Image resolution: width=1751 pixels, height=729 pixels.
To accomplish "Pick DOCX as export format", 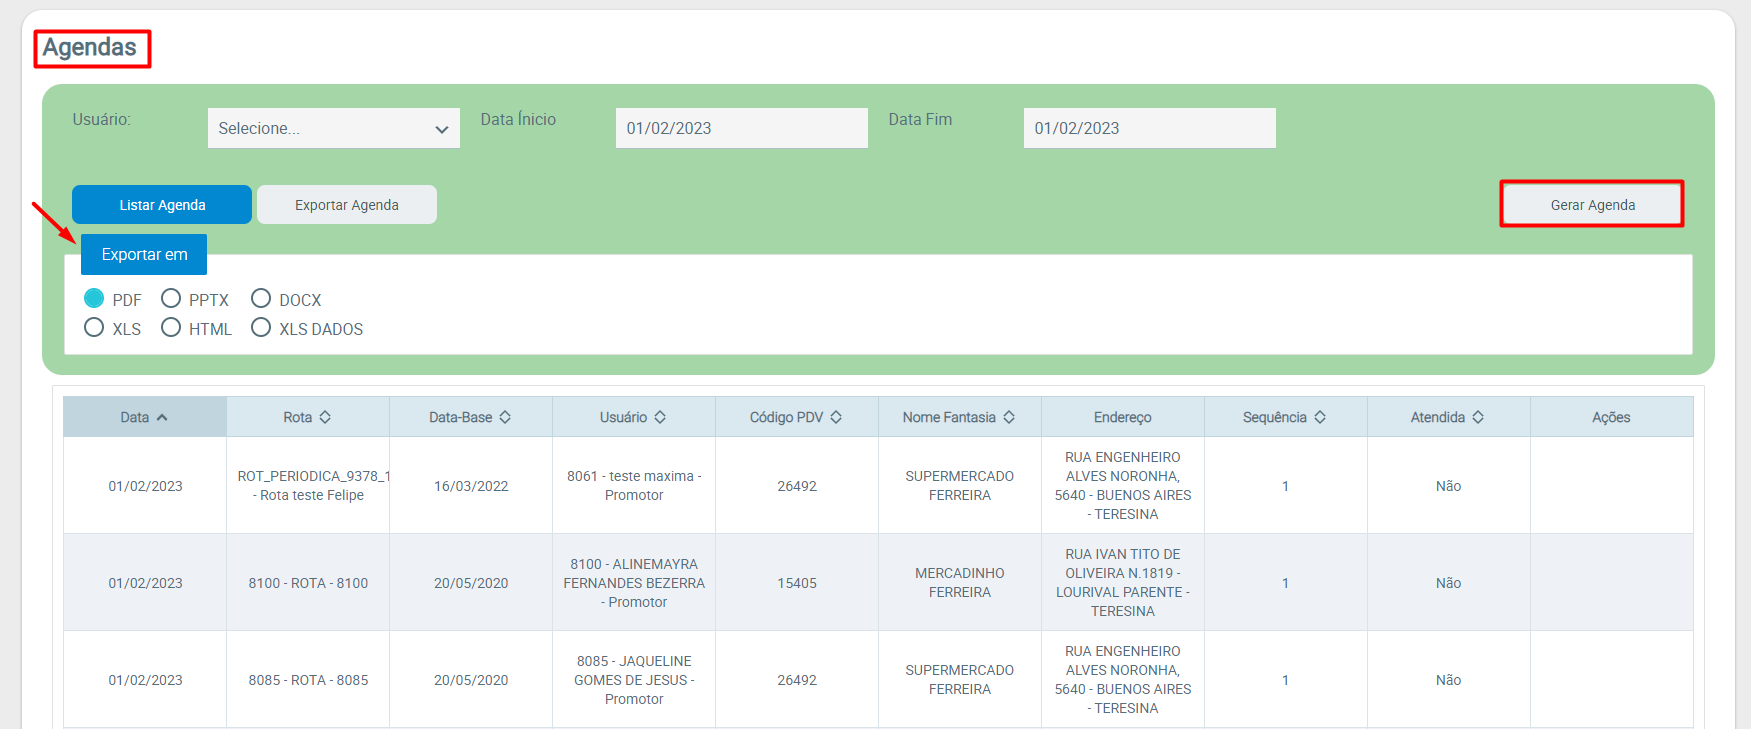I will pos(261,299).
